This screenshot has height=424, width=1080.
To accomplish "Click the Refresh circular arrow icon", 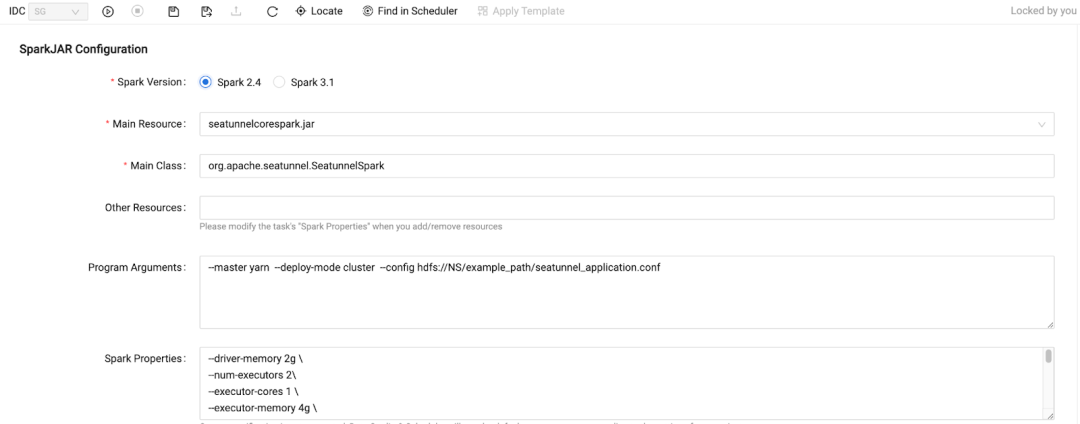I will [272, 11].
